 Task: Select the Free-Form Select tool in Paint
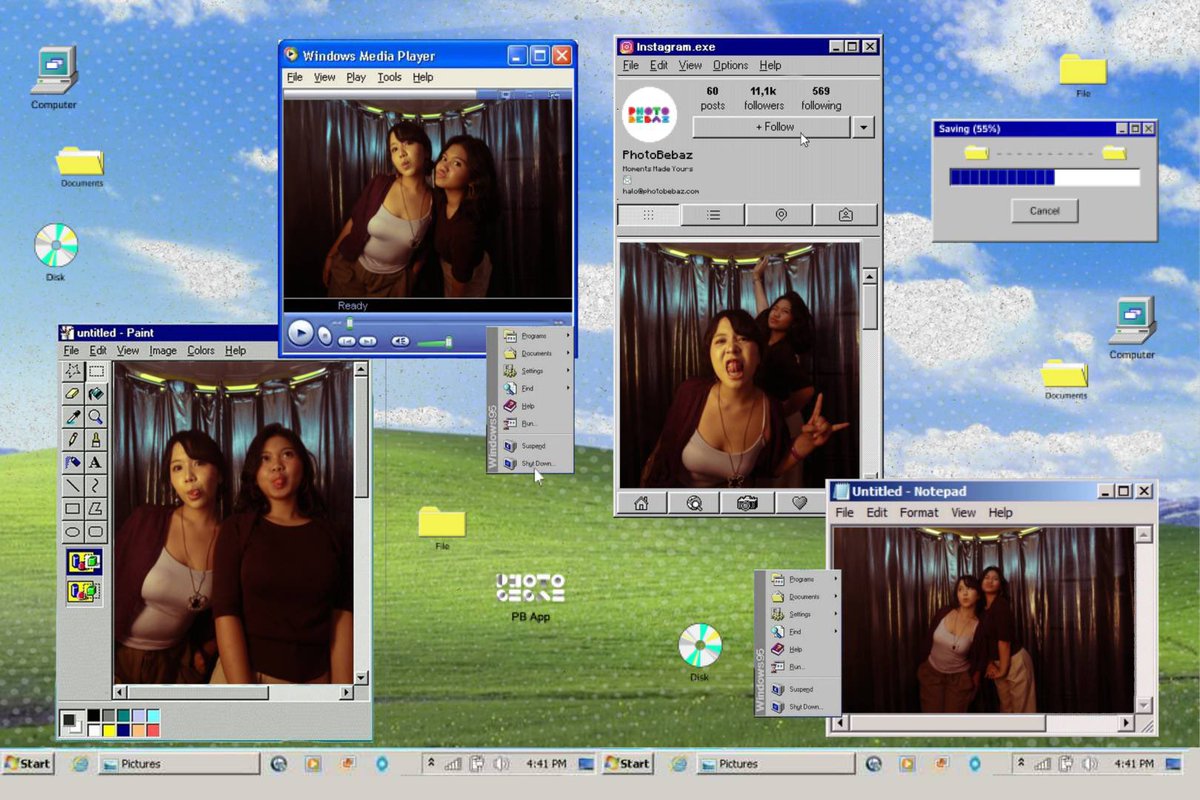click(x=73, y=372)
